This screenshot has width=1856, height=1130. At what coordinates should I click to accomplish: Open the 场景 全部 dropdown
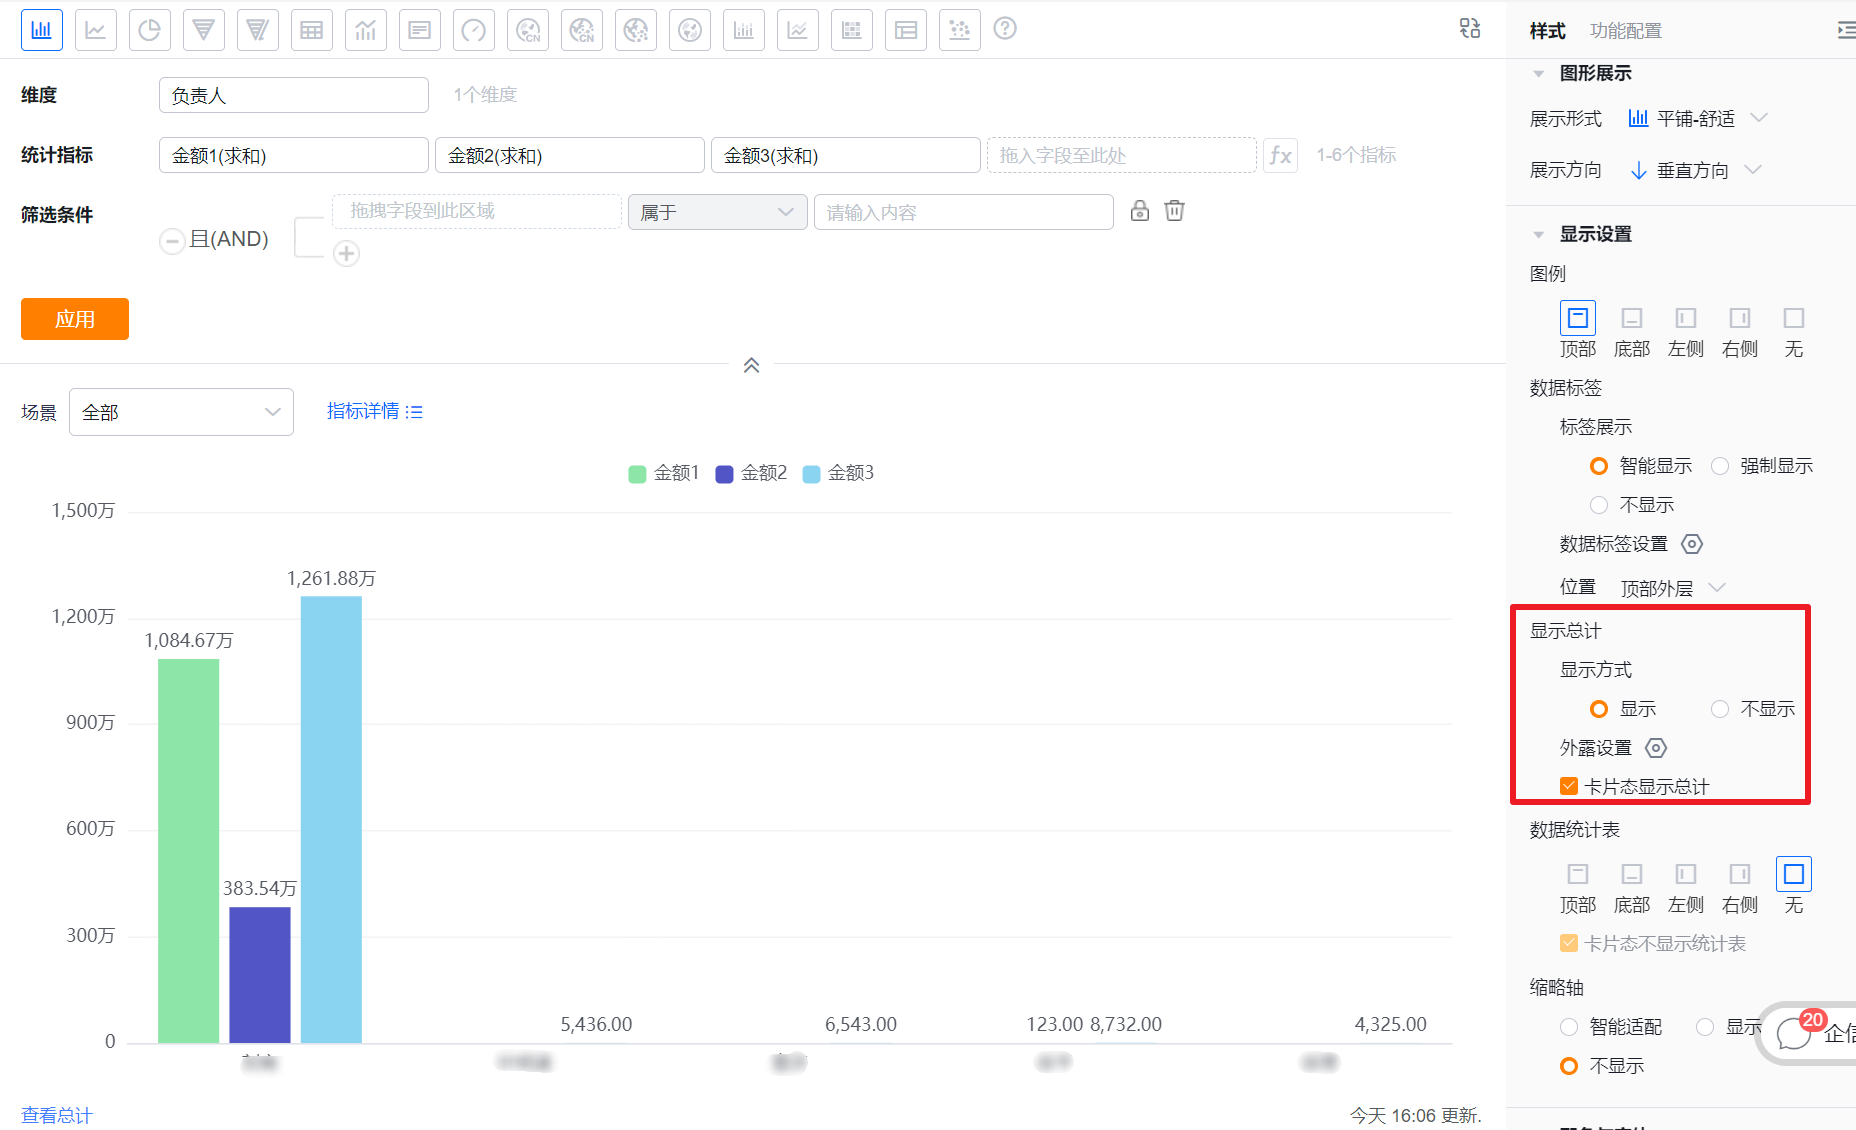[x=181, y=412]
